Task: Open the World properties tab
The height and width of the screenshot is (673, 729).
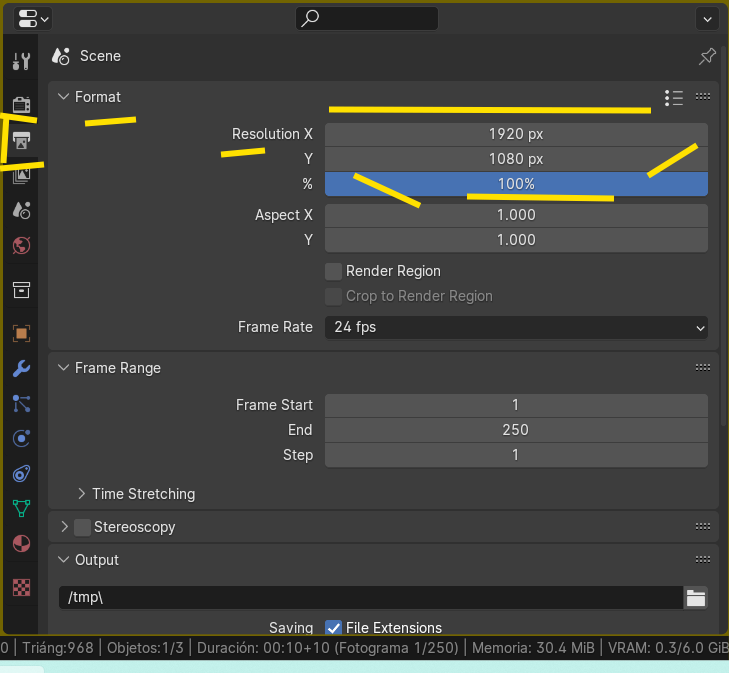Action: [21, 245]
